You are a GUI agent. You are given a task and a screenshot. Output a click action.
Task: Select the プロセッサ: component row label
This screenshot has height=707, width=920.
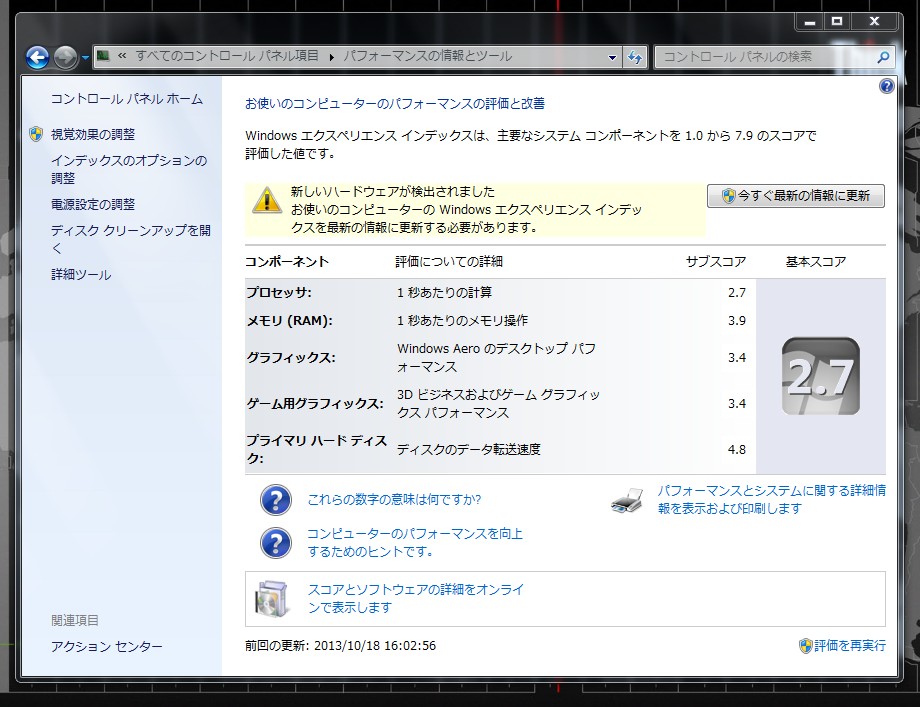point(279,292)
